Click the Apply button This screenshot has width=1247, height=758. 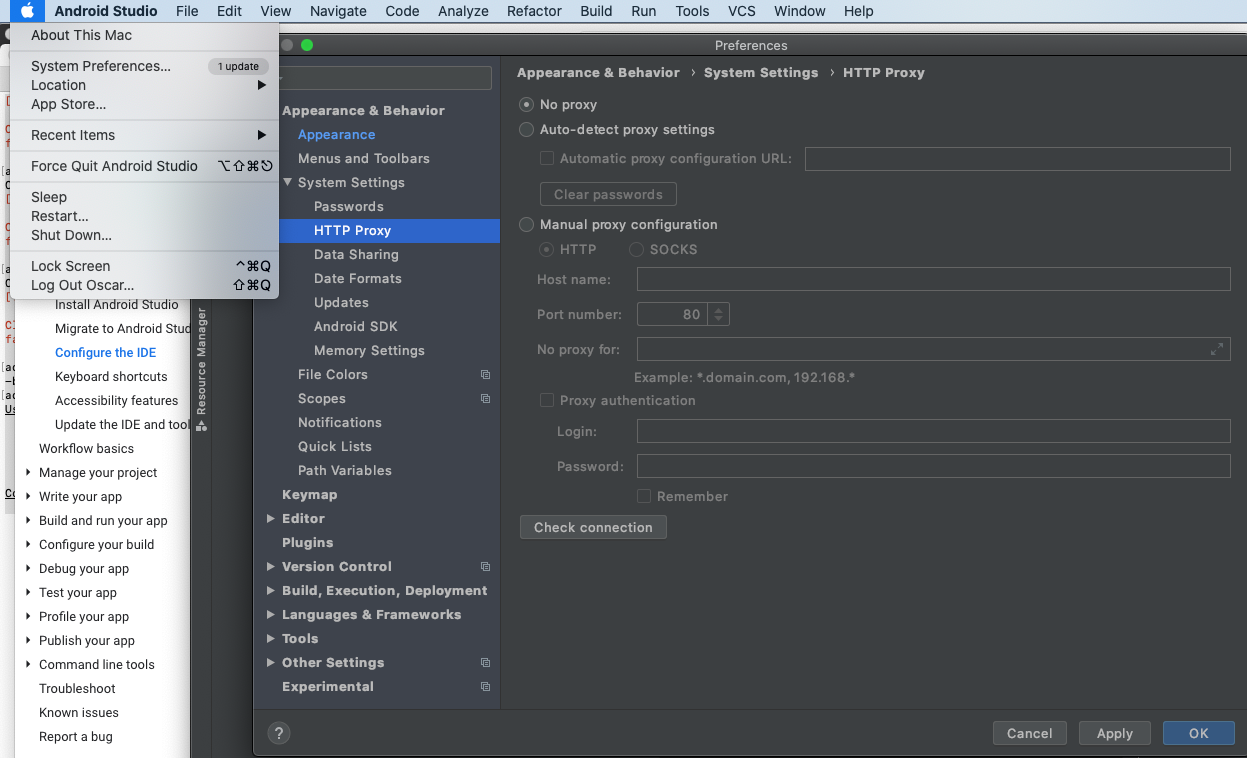coord(1114,733)
